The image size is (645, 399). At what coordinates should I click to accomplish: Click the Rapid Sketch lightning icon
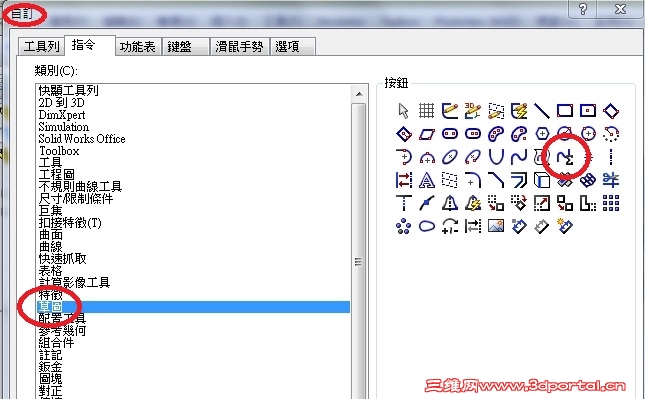(519, 111)
